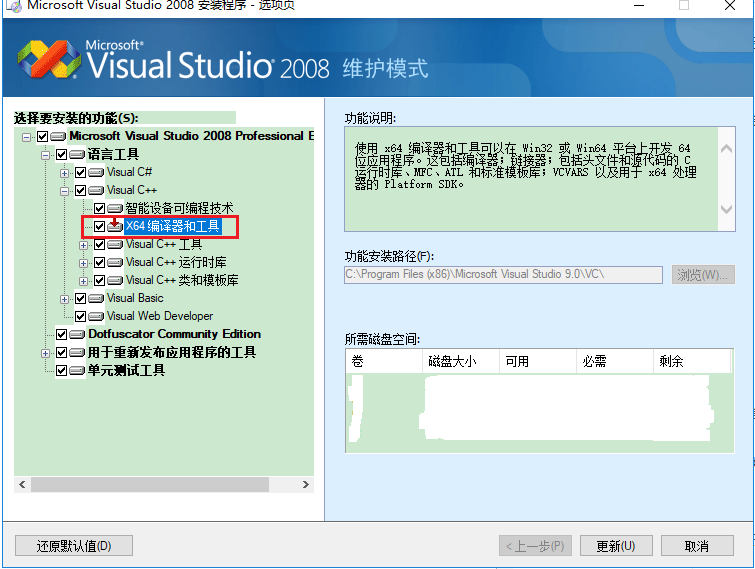Click the 功能说明 description box's scroll down arrow
Screen dimensions: 755x569
726,209
